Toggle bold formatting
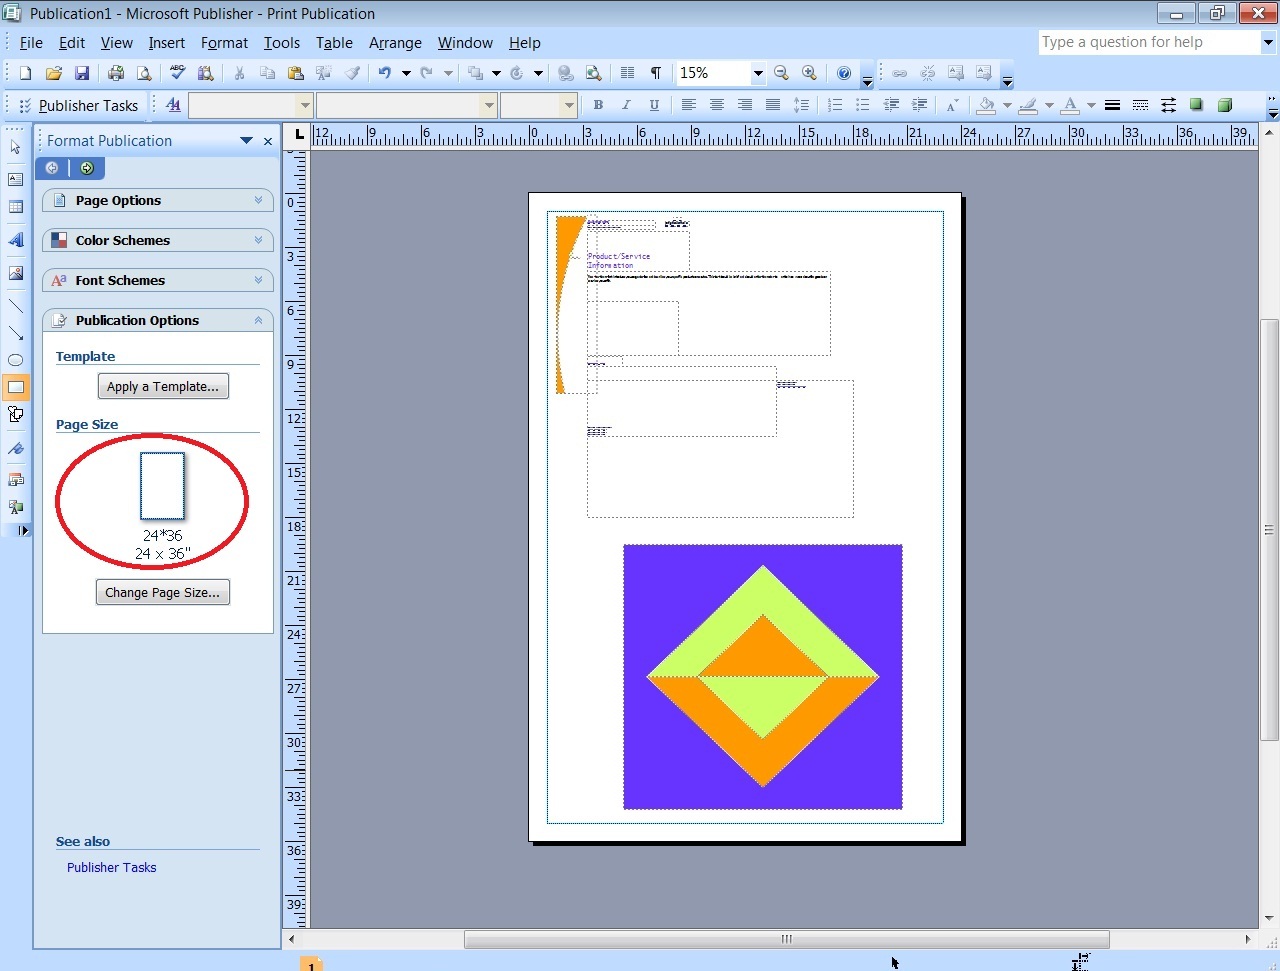The width and height of the screenshot is (1280, 971). [x=597, y=105]
